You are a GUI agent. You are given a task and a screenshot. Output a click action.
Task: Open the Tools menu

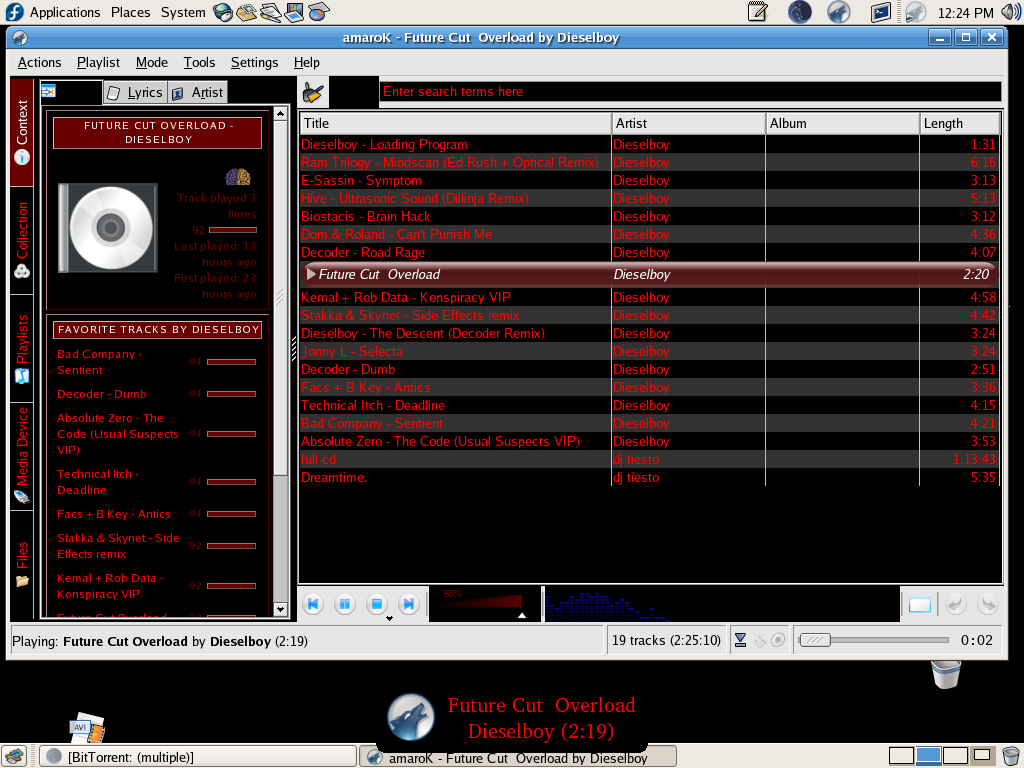(x=199, y=63)
